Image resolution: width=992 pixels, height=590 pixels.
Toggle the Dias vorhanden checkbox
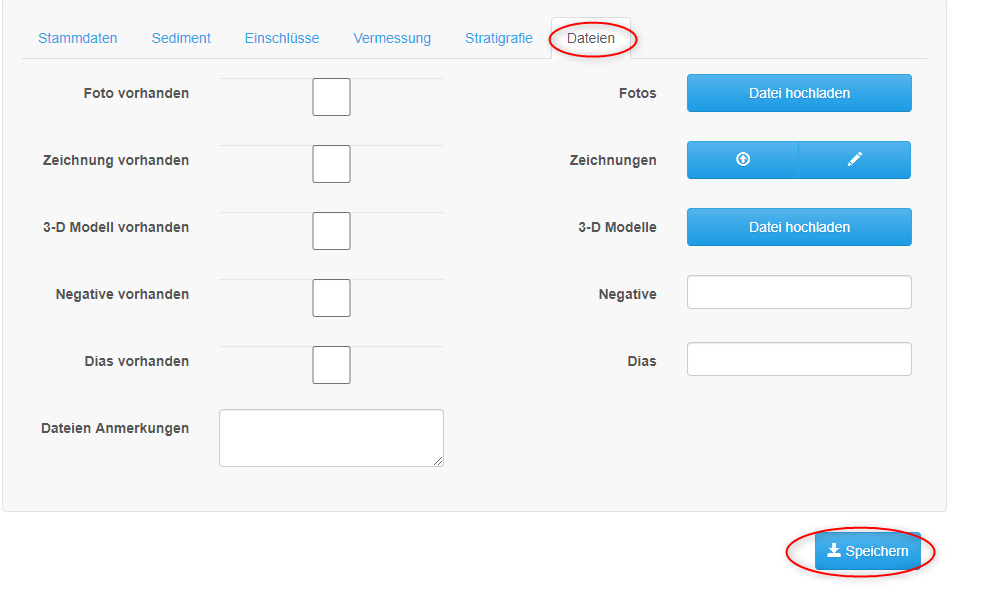332,365
